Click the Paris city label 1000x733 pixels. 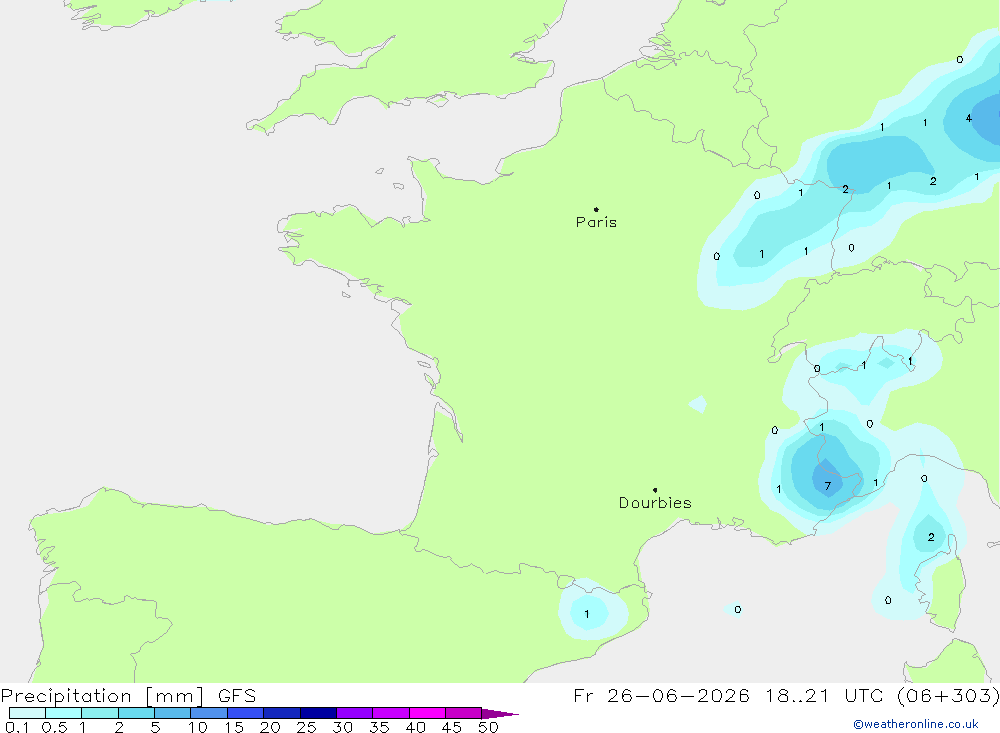pyautogui.click(x=596, y=222)
